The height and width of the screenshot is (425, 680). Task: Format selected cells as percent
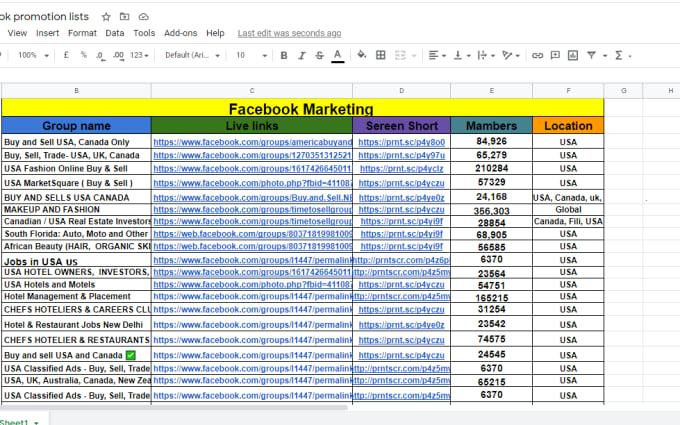point(83,55)
